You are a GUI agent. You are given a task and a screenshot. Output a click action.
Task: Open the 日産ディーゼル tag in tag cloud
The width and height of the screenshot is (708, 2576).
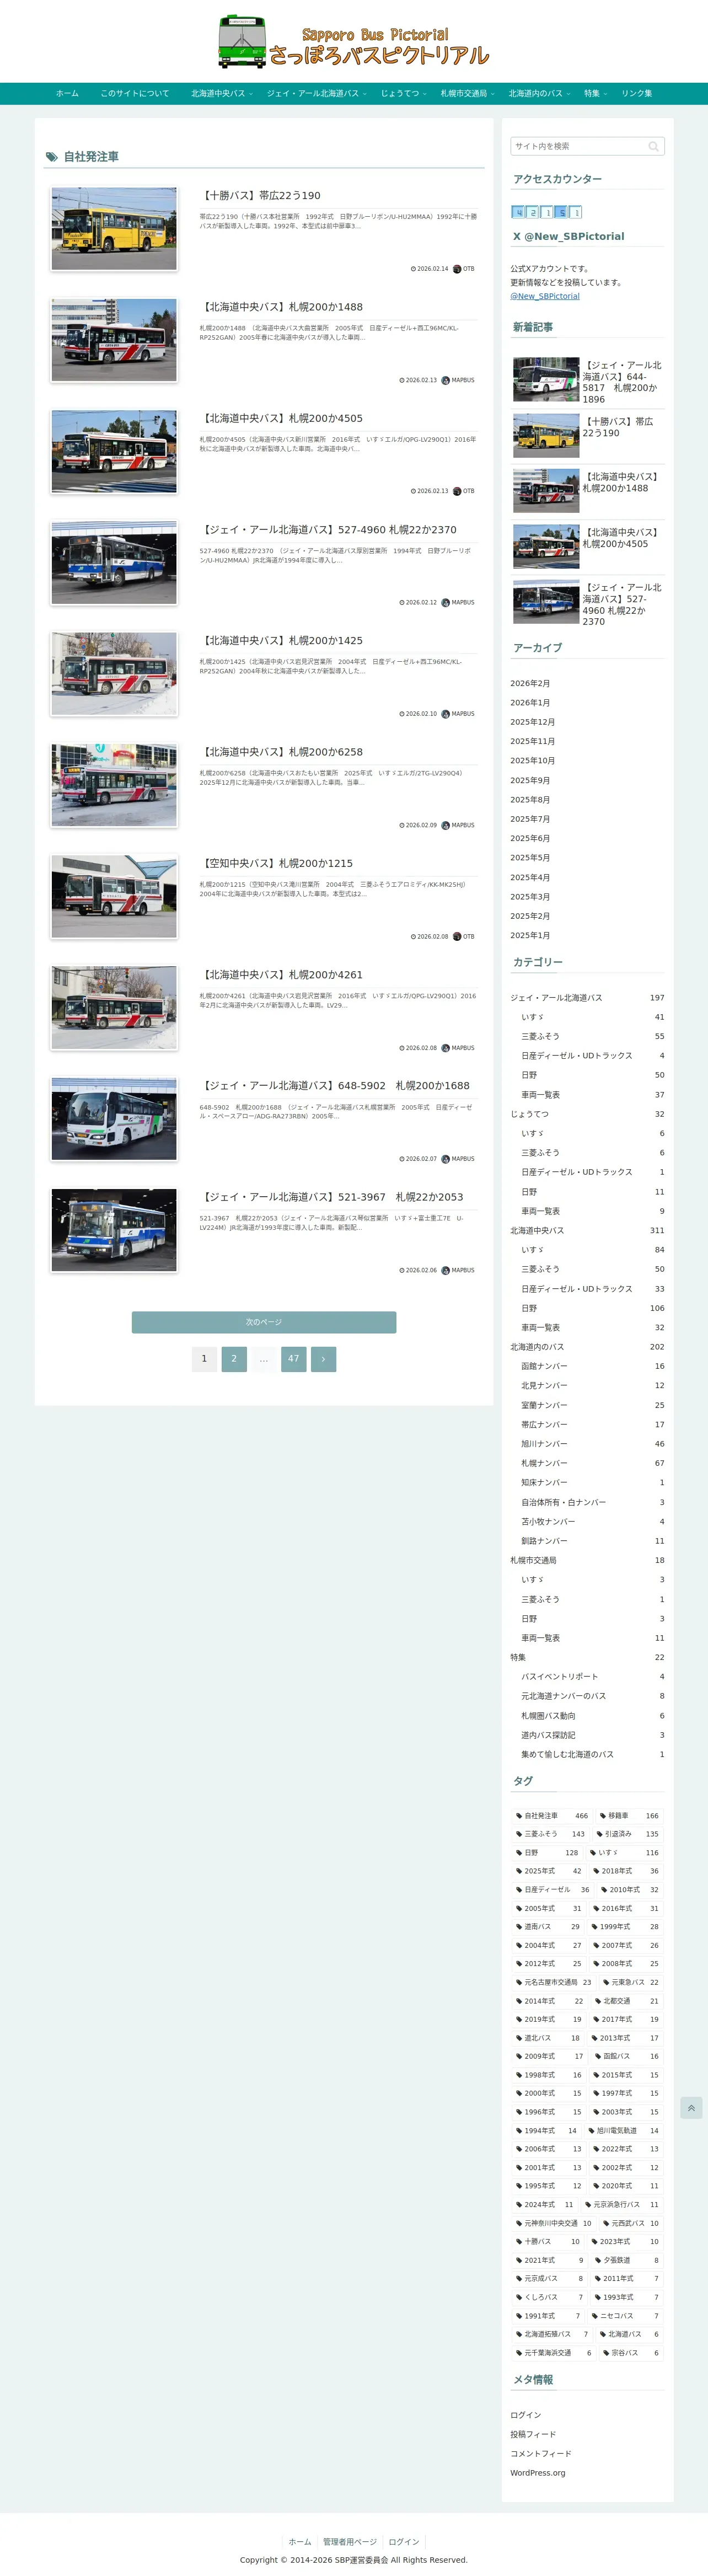(x=552, y=1889)
